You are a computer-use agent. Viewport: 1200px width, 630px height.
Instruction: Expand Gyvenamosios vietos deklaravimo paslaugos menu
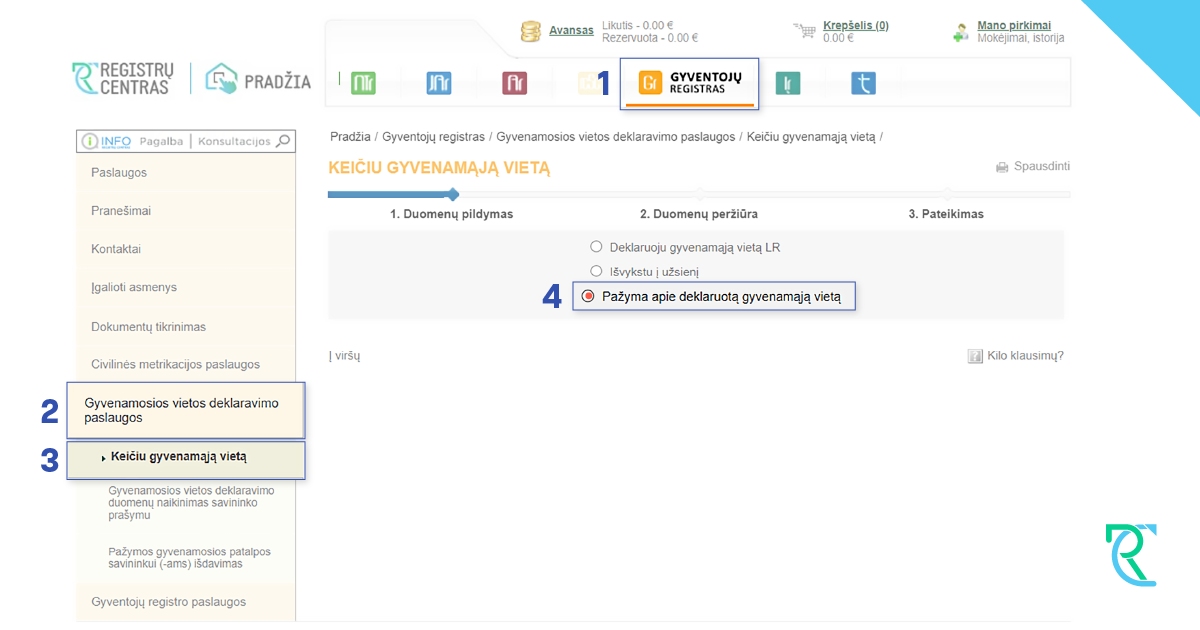click(186, 410)
